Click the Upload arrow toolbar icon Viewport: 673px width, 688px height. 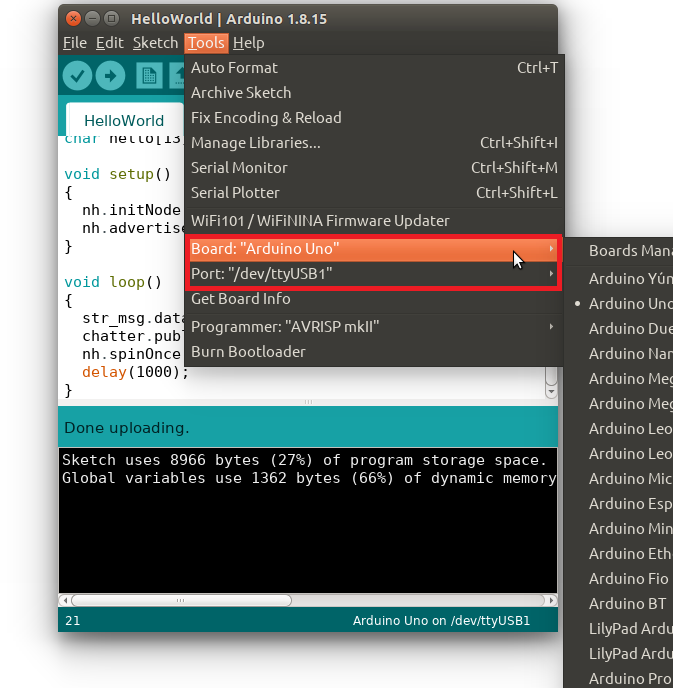[x=111, y=76]
